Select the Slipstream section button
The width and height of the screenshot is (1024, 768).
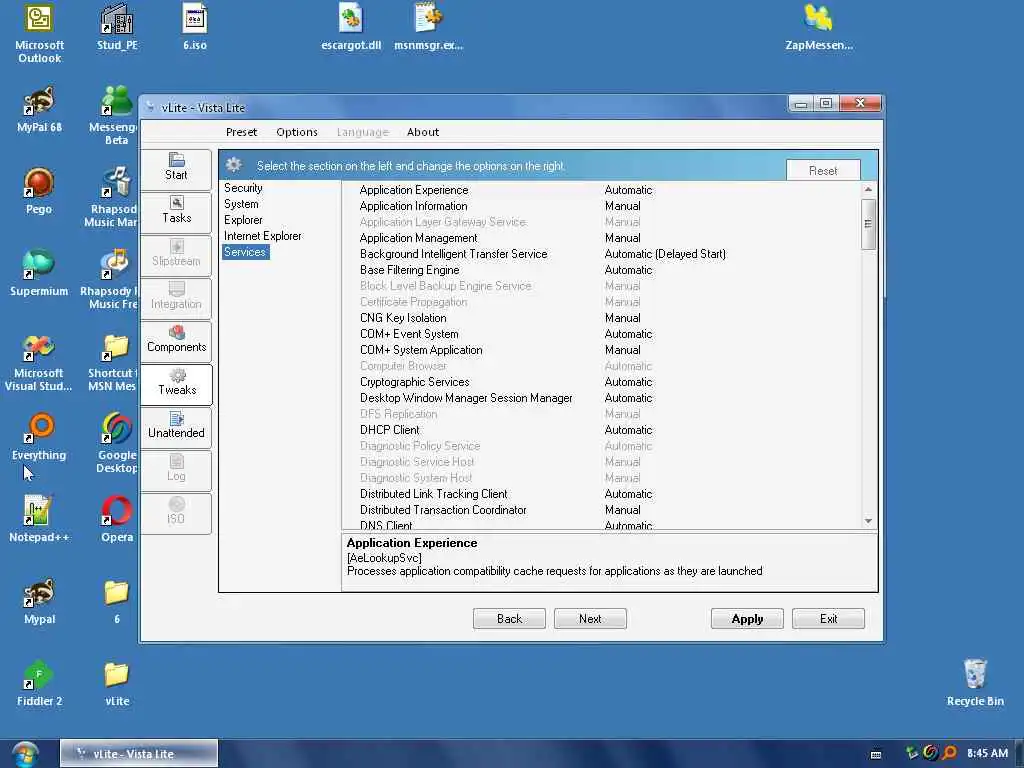pos(176,255)
